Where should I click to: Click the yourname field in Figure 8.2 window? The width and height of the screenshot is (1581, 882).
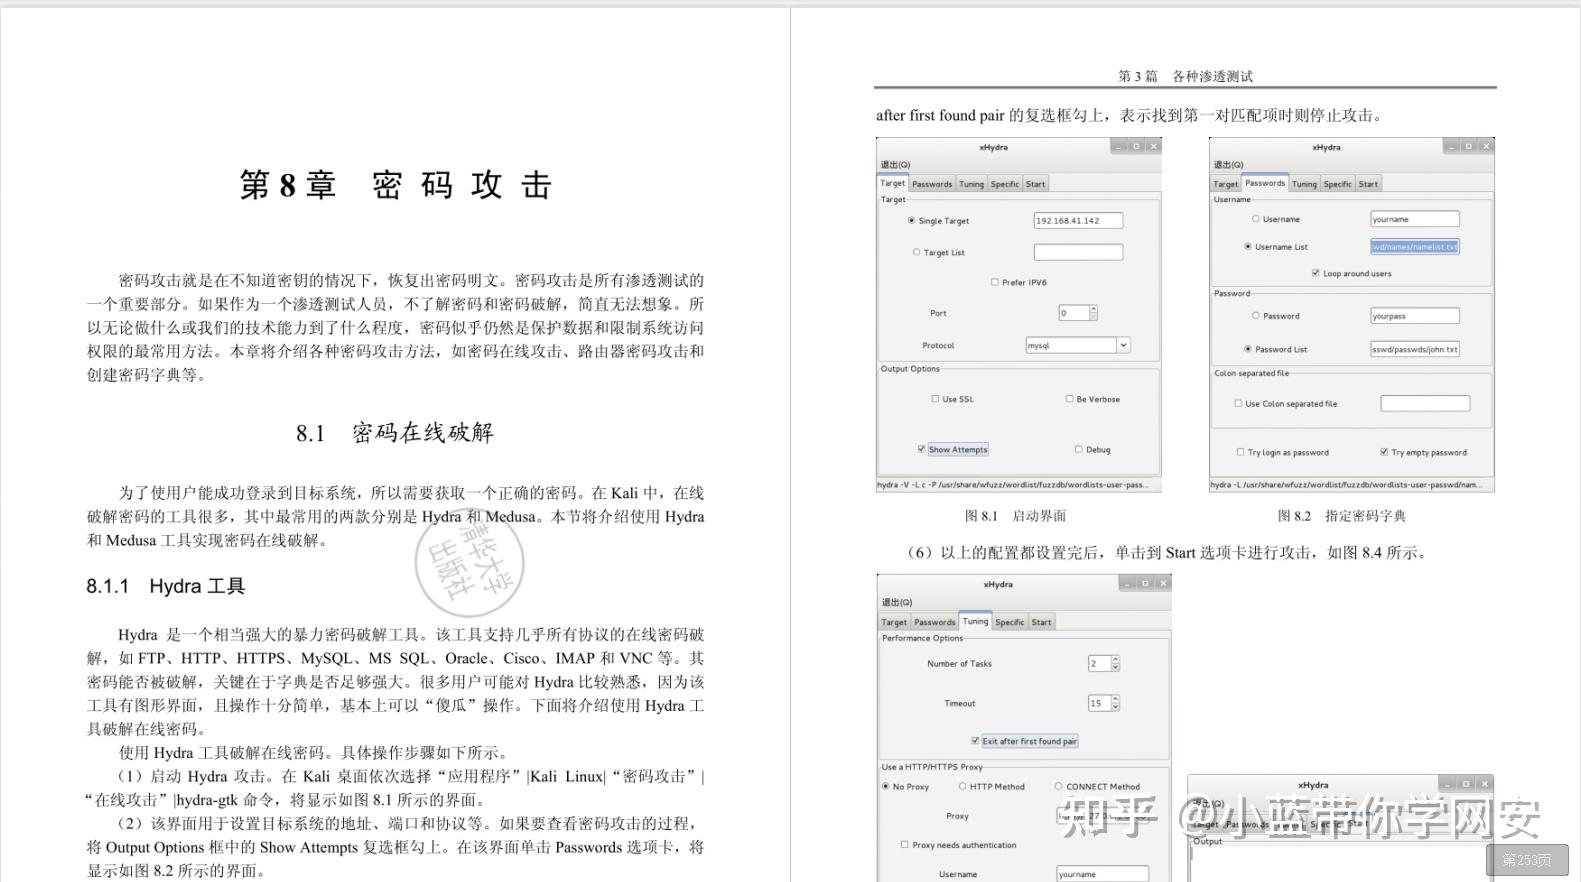coord(1414,219)
